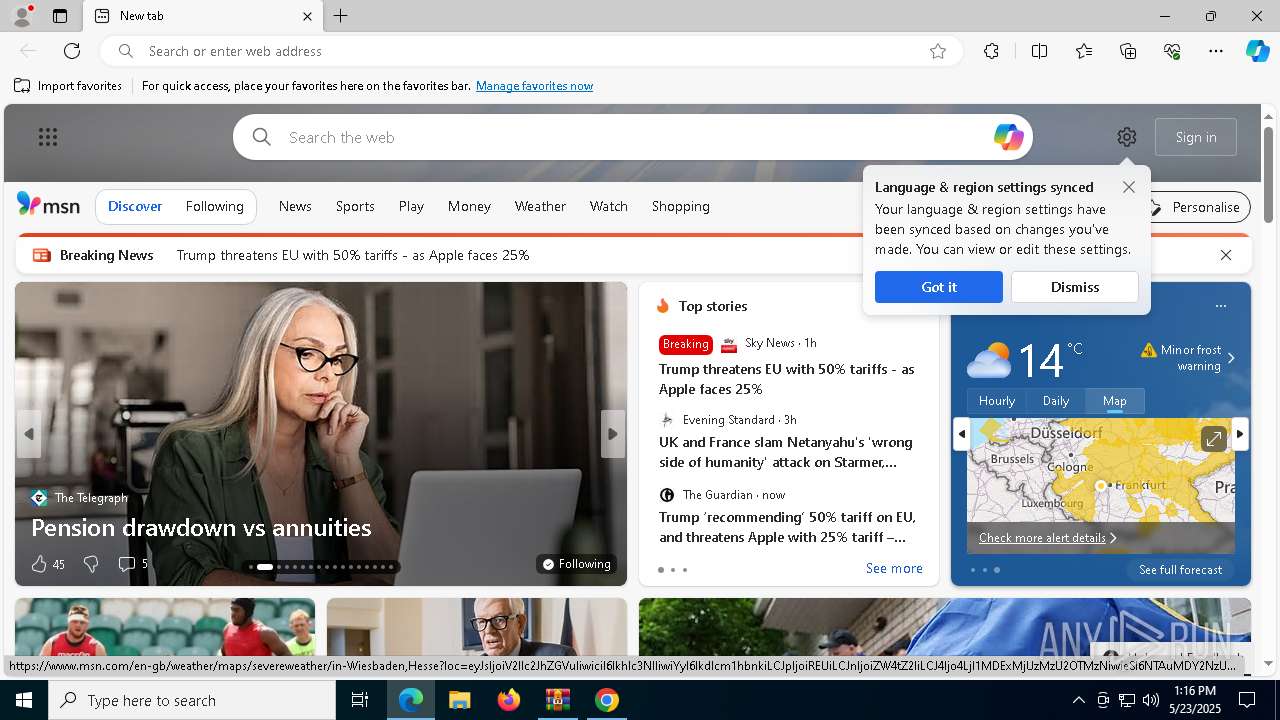Viewport: 1280px width, 720px height.
Task: Open Check more alert details link
Action: (1047, 538)
